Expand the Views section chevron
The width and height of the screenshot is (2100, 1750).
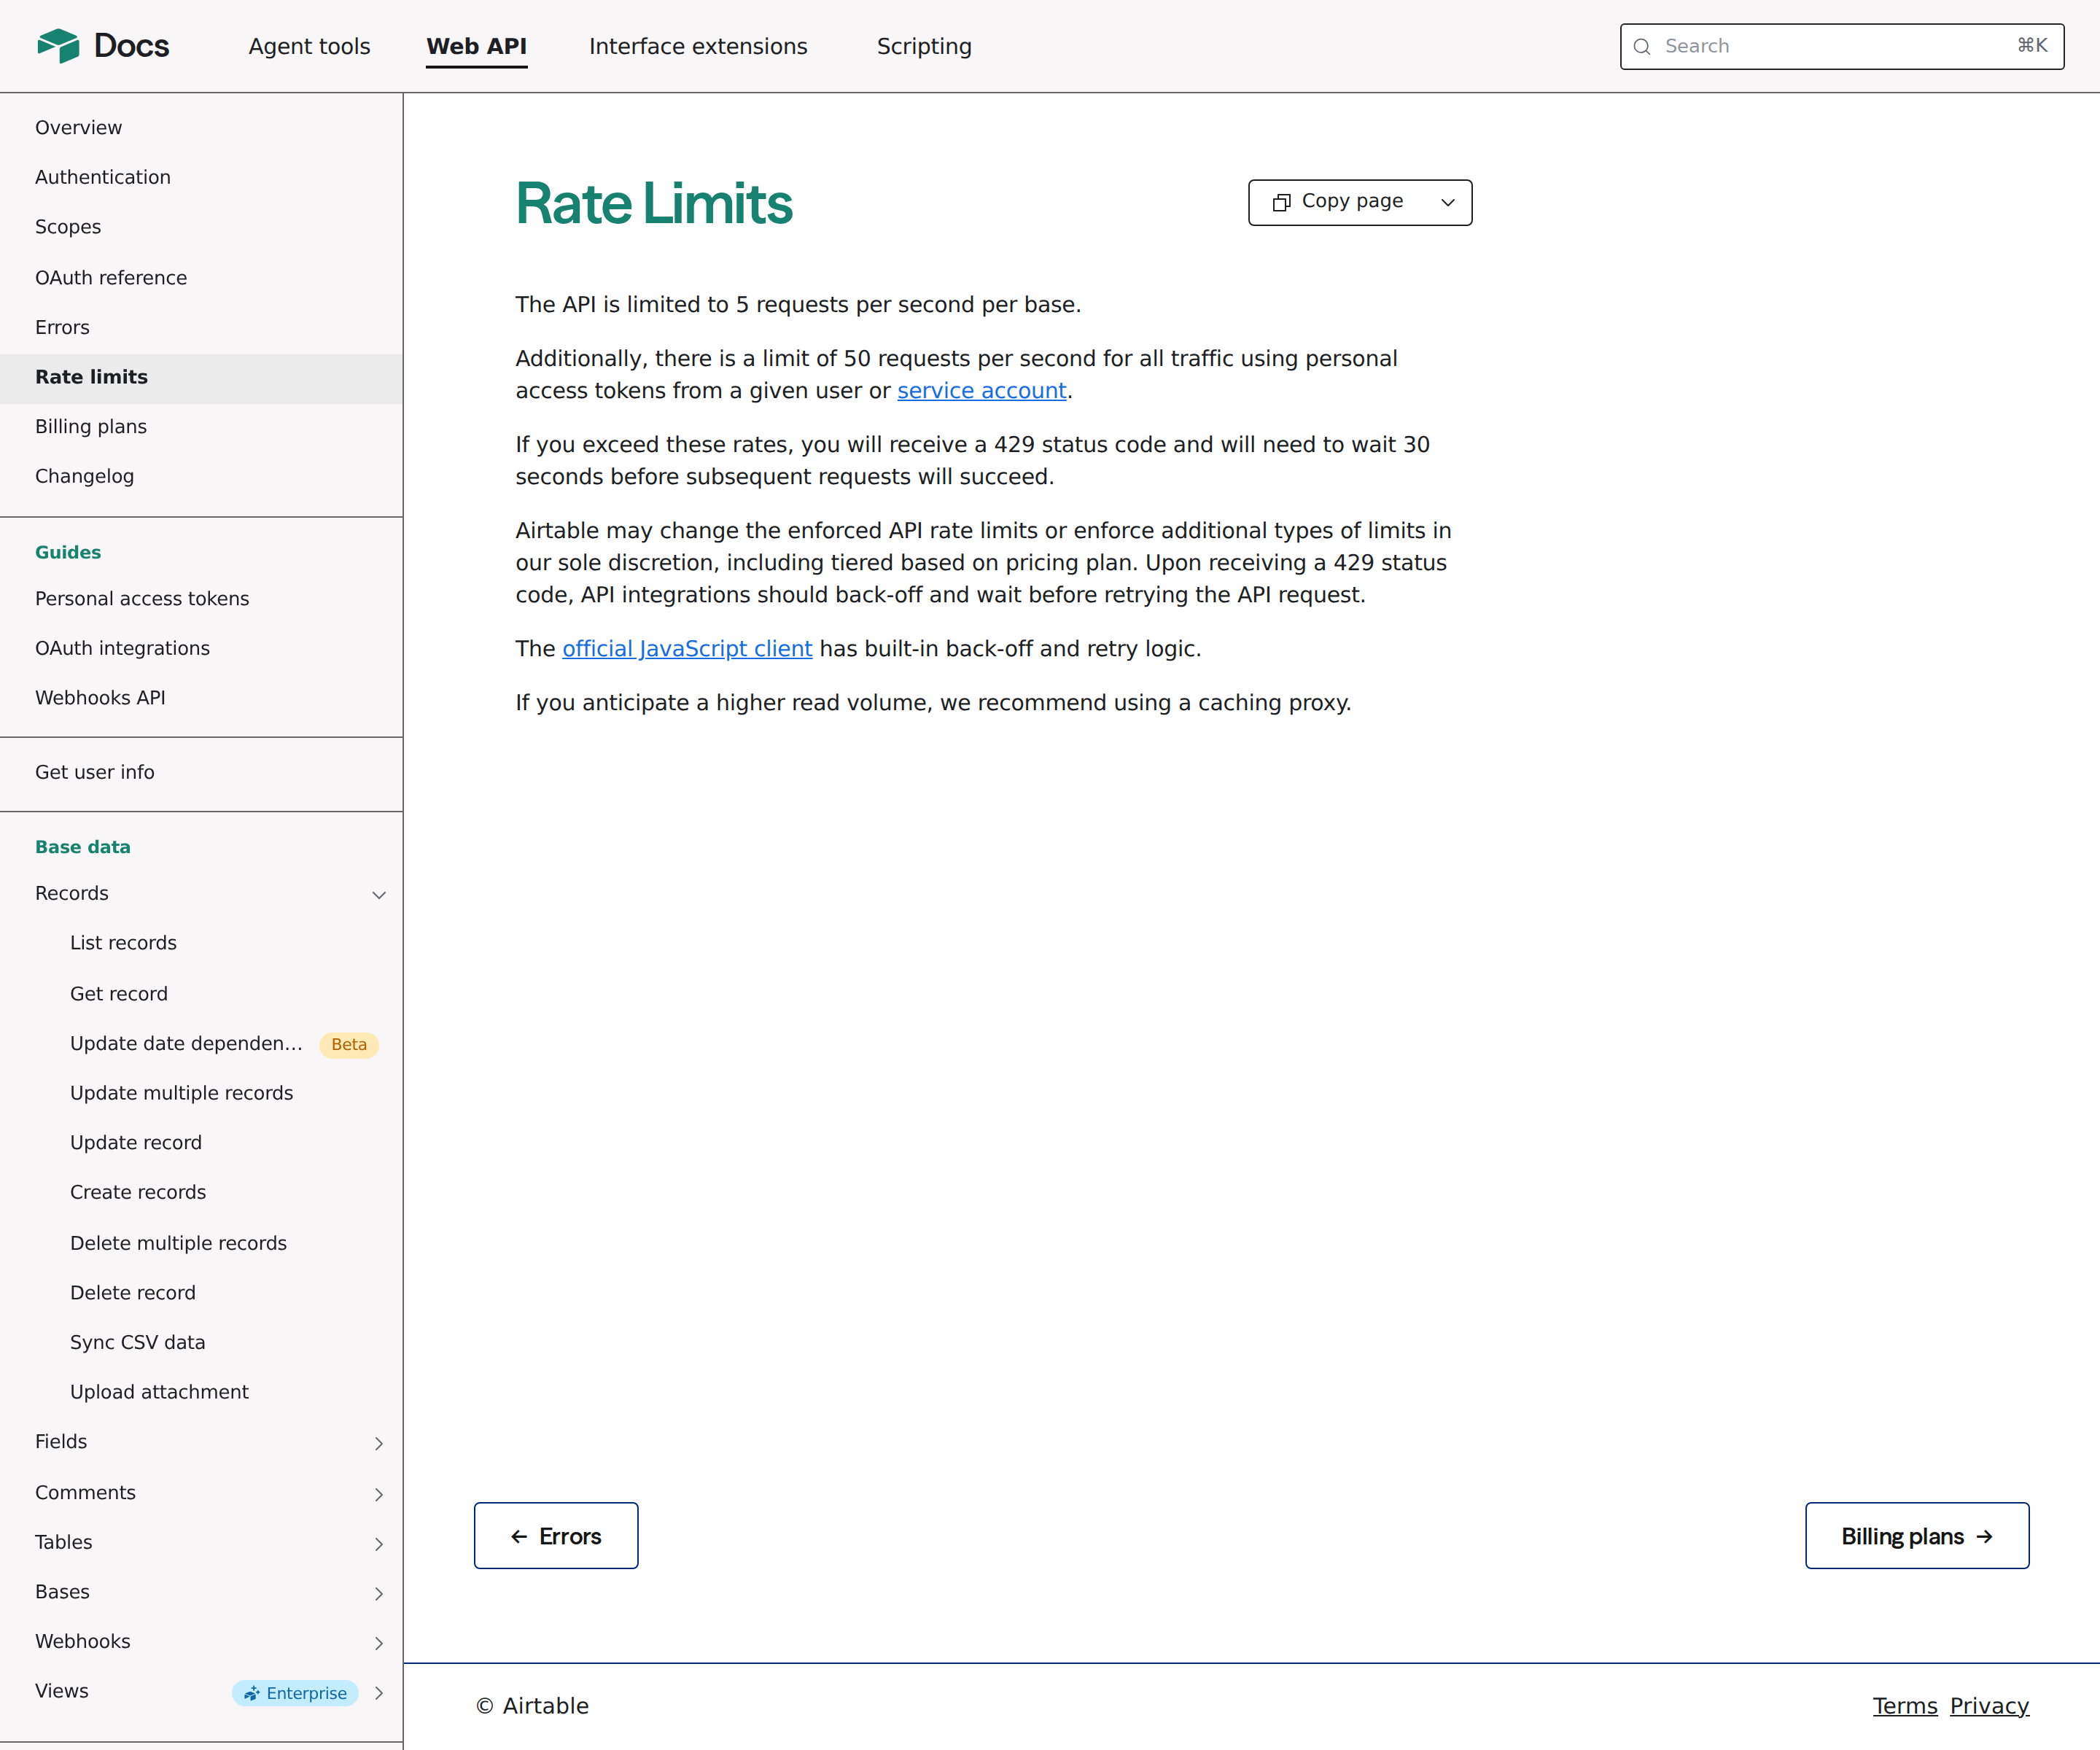pos(379,1693)
